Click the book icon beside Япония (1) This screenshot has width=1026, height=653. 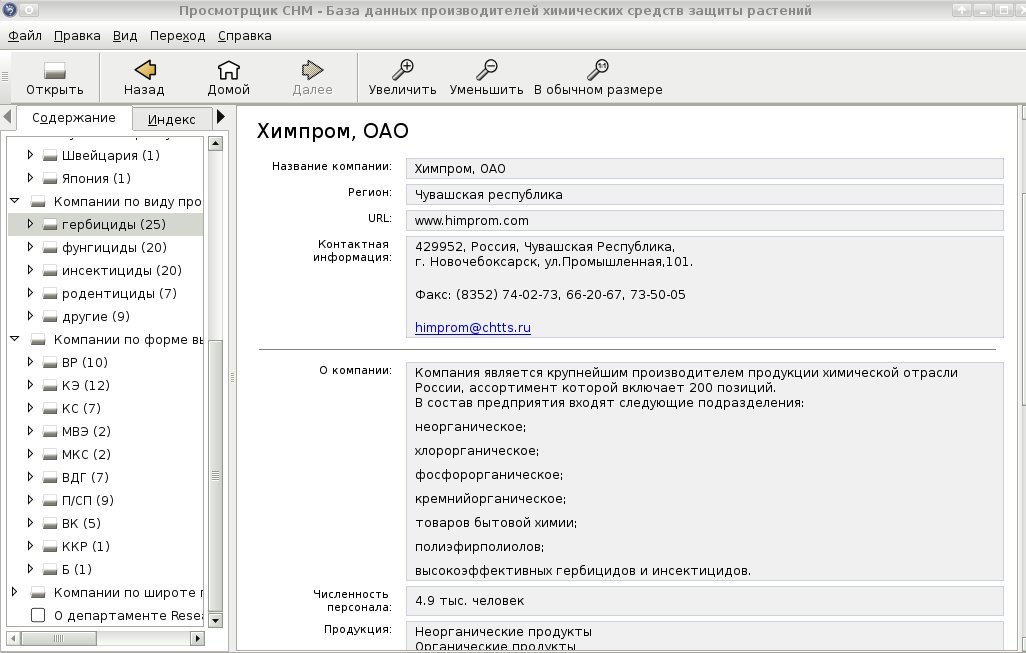click(x=50, y=179)
